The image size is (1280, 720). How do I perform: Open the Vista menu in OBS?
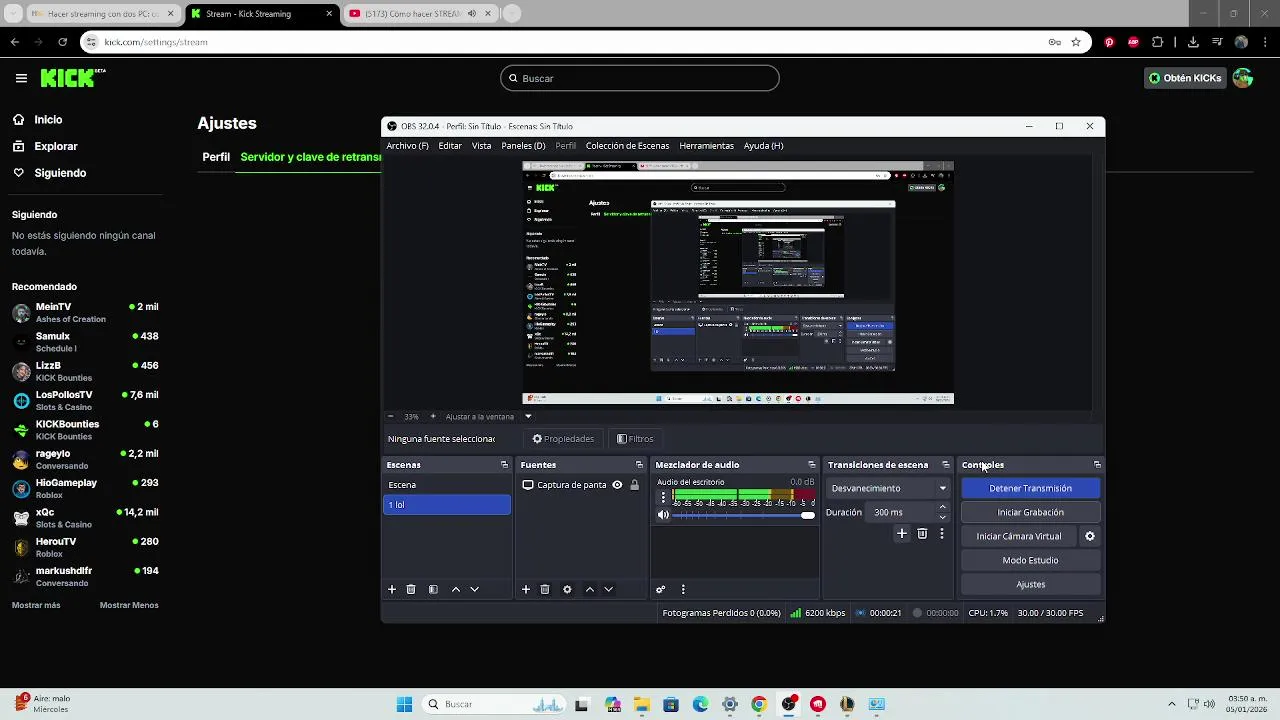[481, 146]
